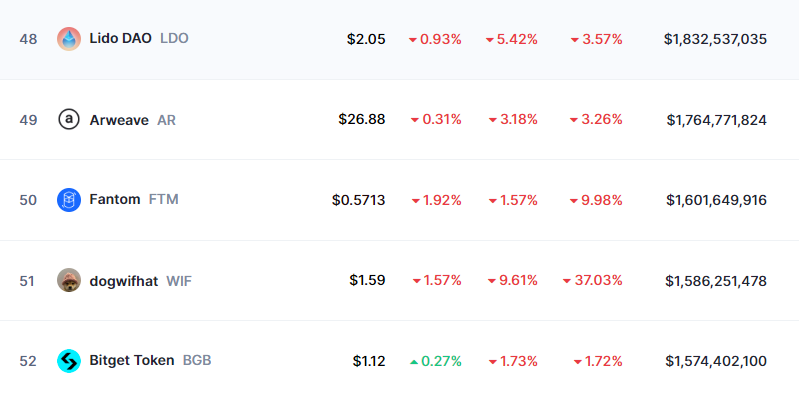The width and height of the screenshot is (799, 395).
Task: Click Arweave's price $26.88
Action: (x=362, y=119)
